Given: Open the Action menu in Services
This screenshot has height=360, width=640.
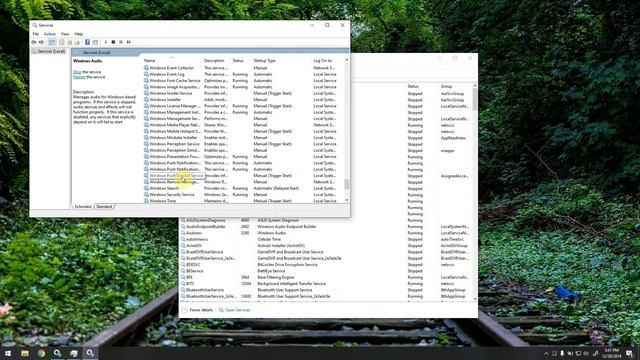Looking at the screenshot, I should click(x=50, y=34).
